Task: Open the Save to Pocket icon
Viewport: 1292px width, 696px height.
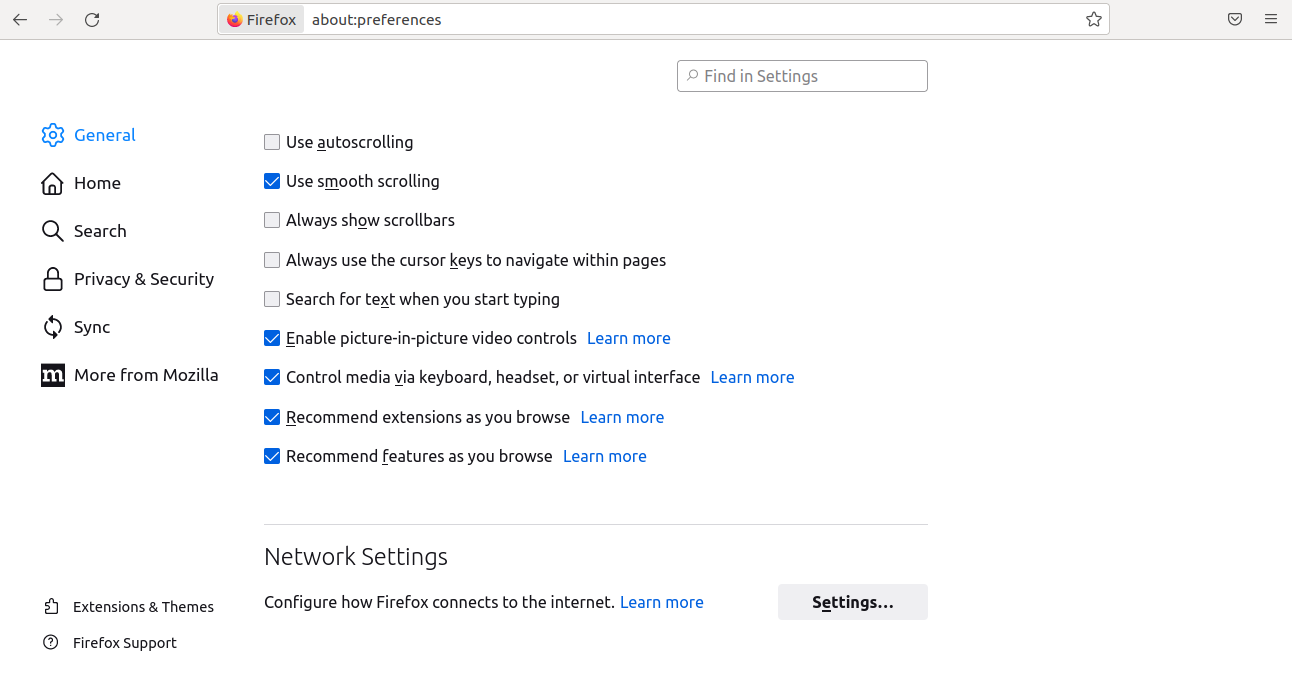Action: [x=1235, y=20]
